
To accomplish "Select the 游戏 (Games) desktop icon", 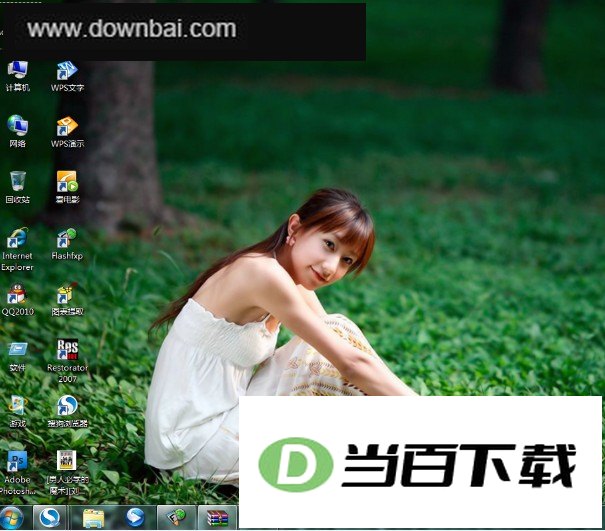I will 17,411.
